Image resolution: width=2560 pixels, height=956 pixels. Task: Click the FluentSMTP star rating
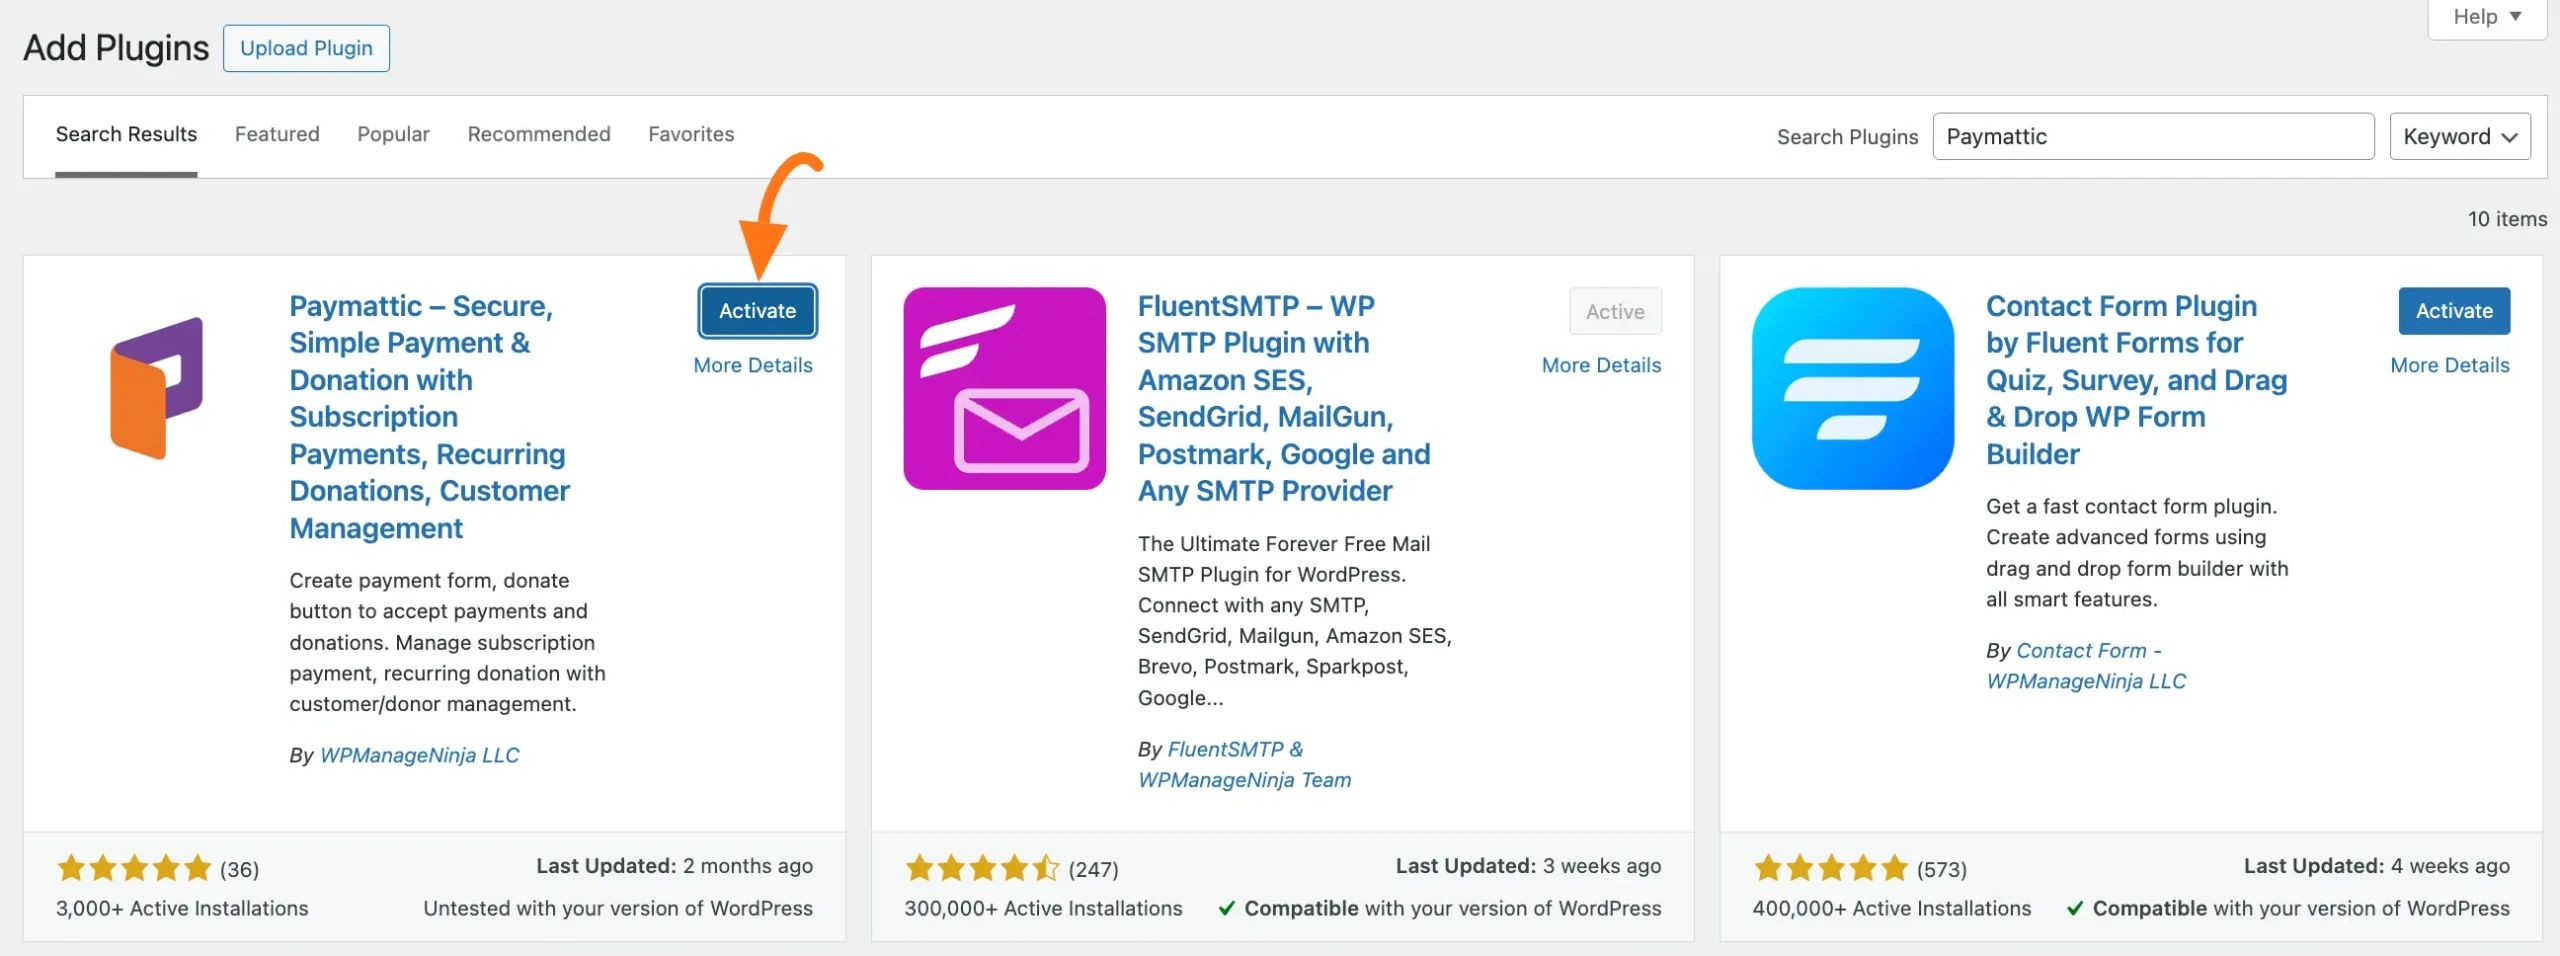point(981,868)
